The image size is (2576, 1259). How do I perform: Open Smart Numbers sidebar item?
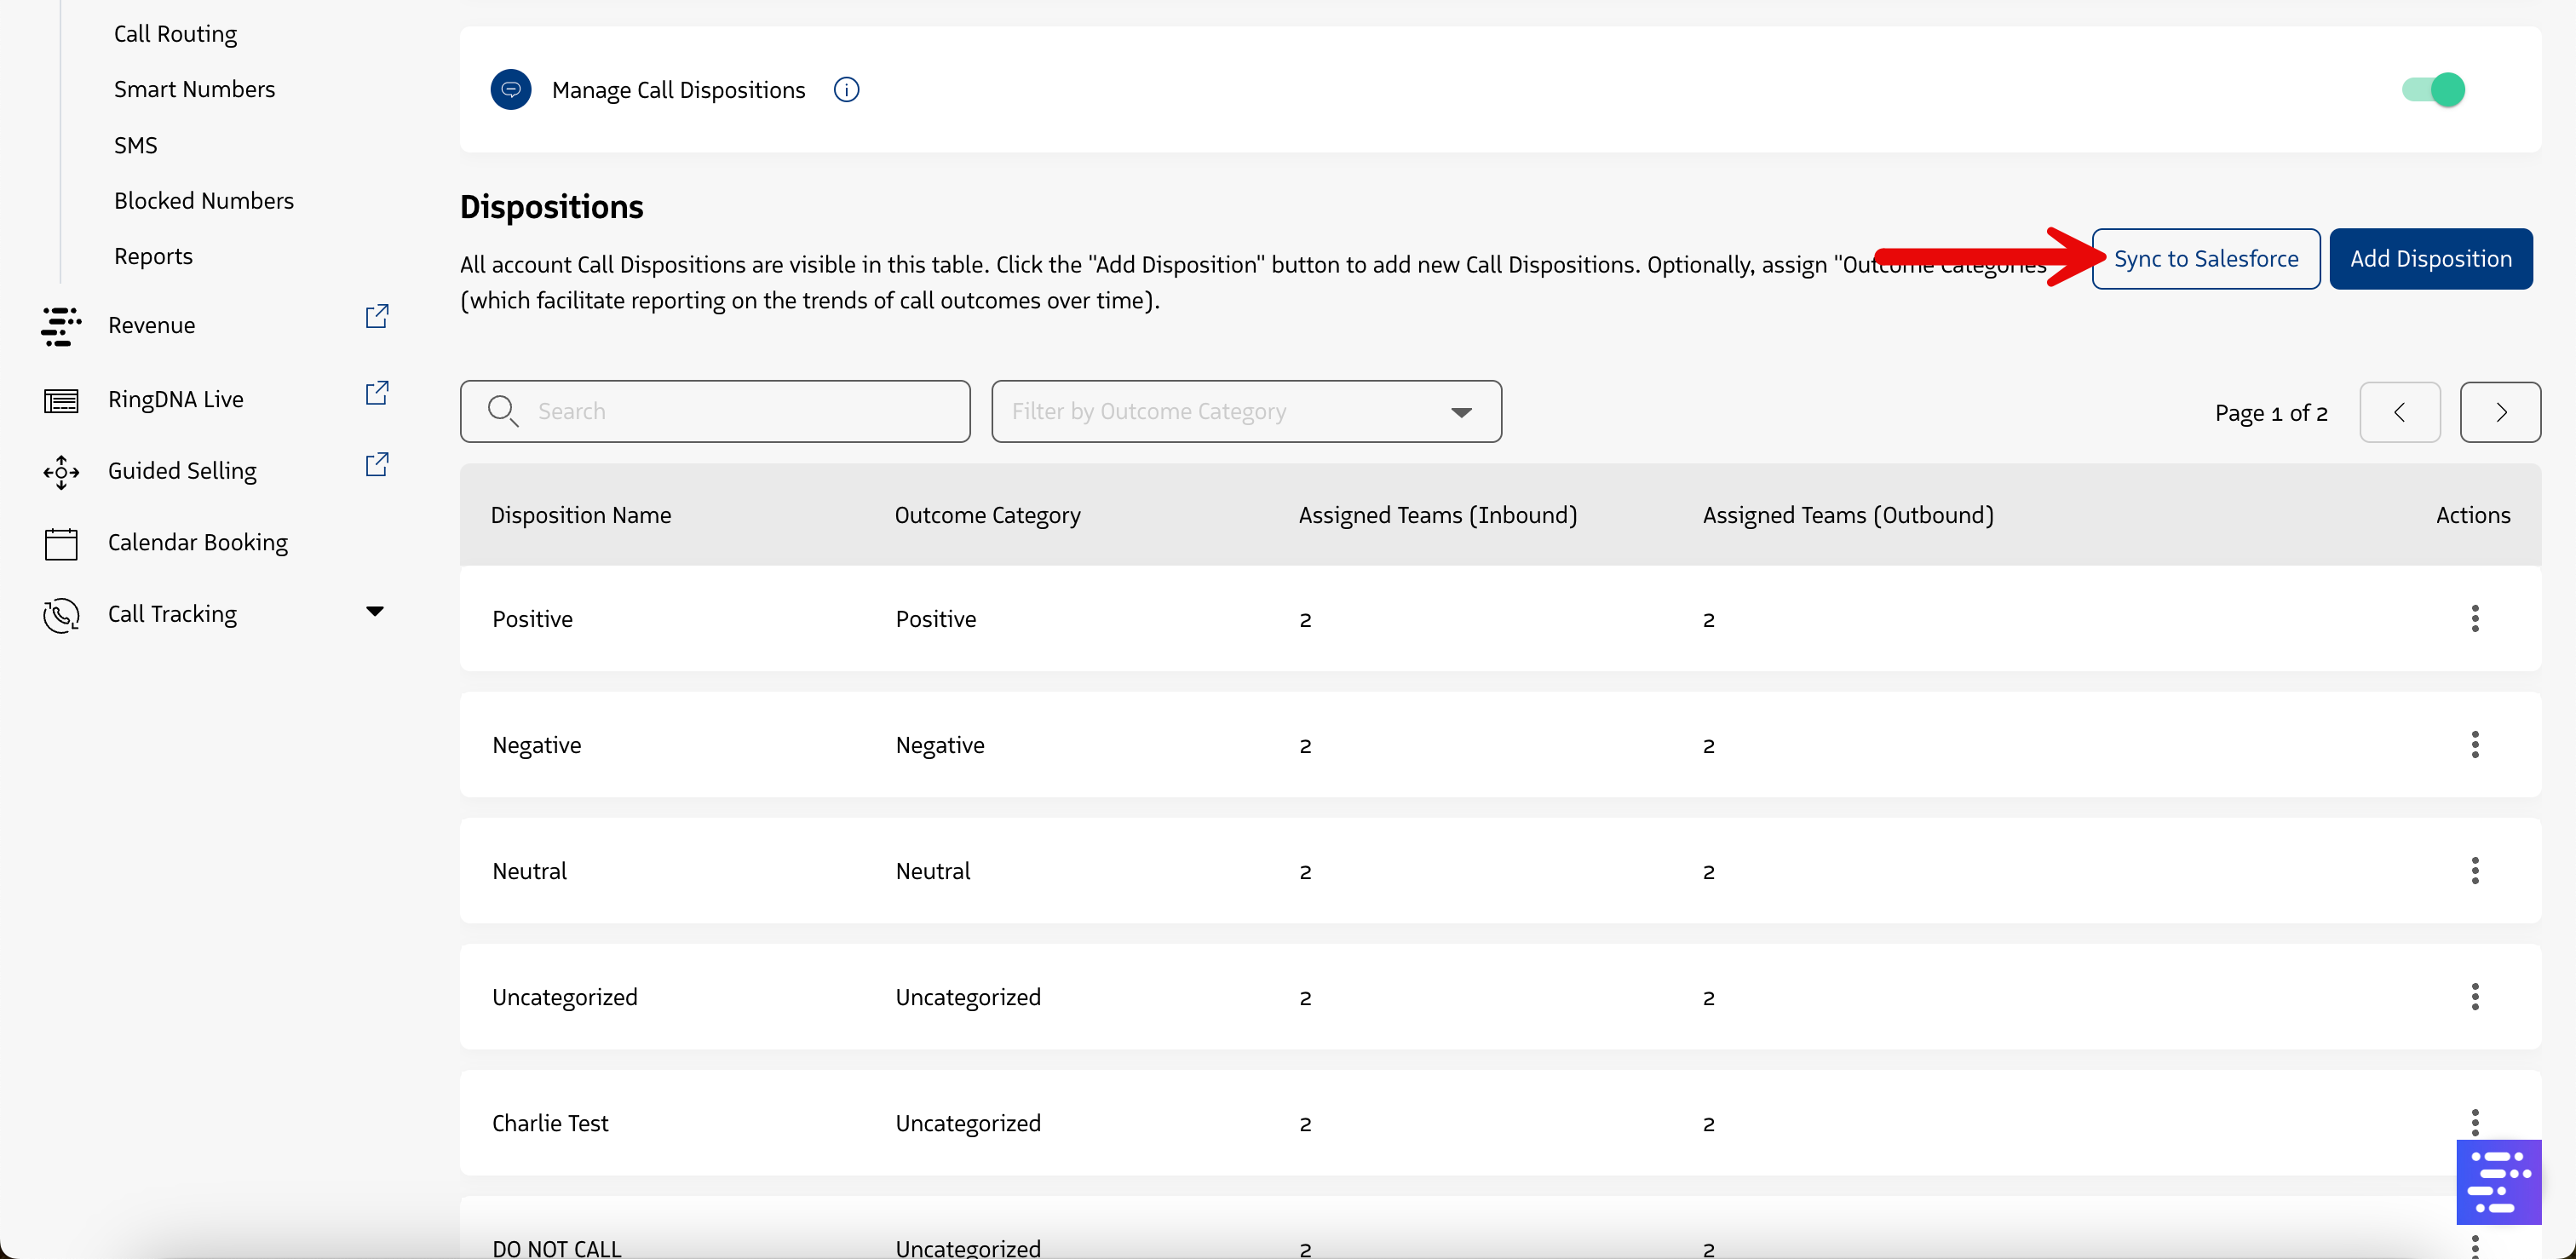(x=194, y=89)
